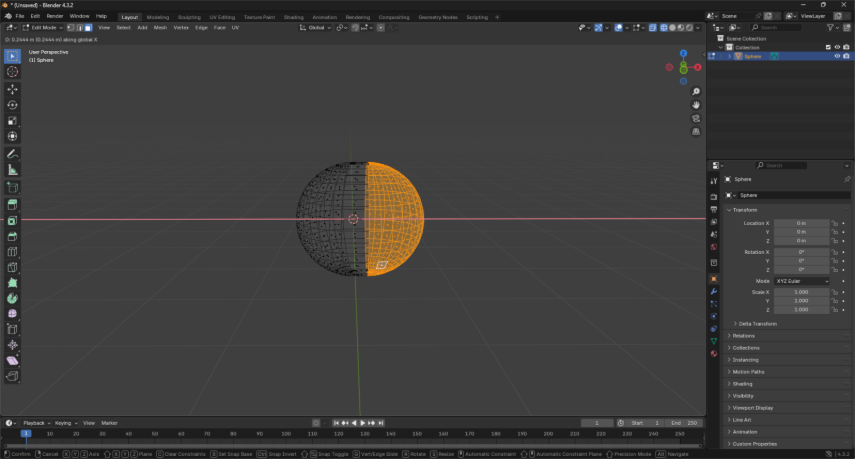Activate the Measure tool
Viewport: 856px width, 459px height.
[12, 170]
